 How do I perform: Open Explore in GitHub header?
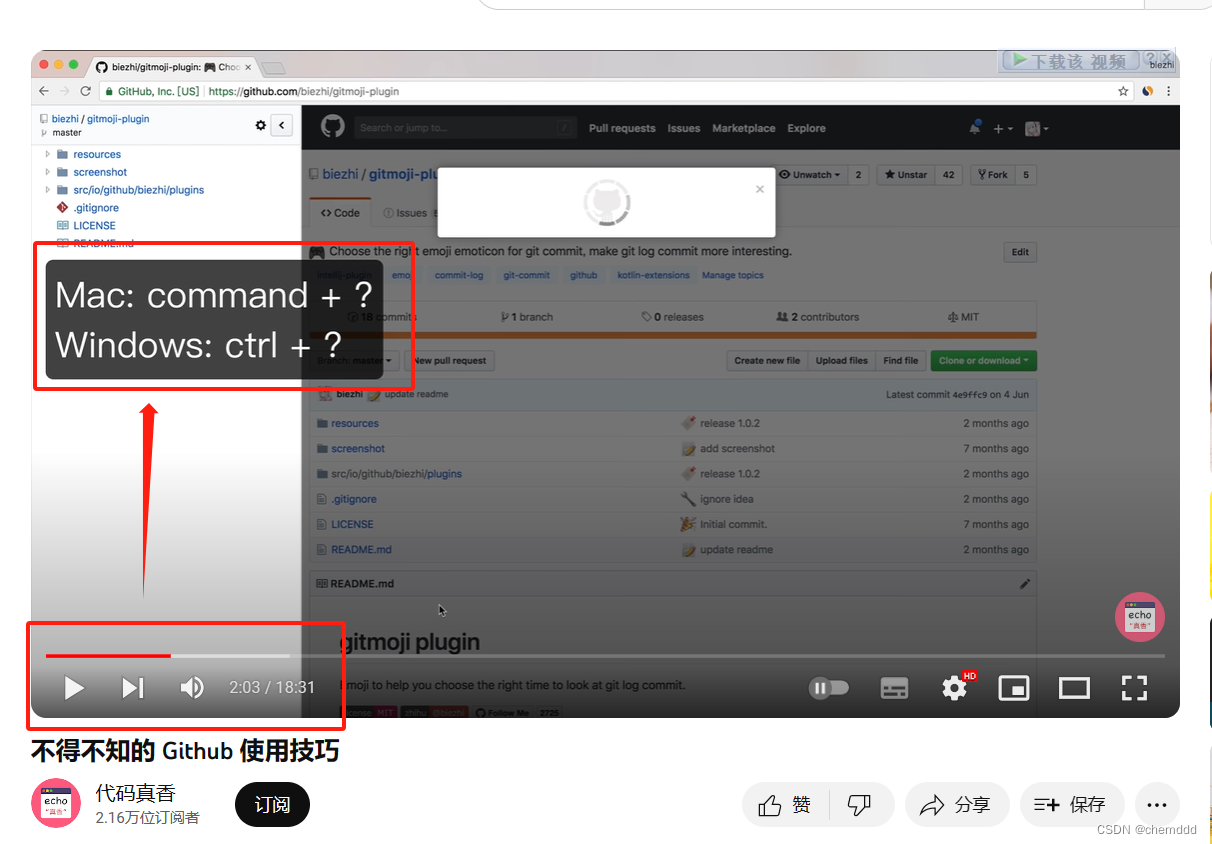(806, 128)
